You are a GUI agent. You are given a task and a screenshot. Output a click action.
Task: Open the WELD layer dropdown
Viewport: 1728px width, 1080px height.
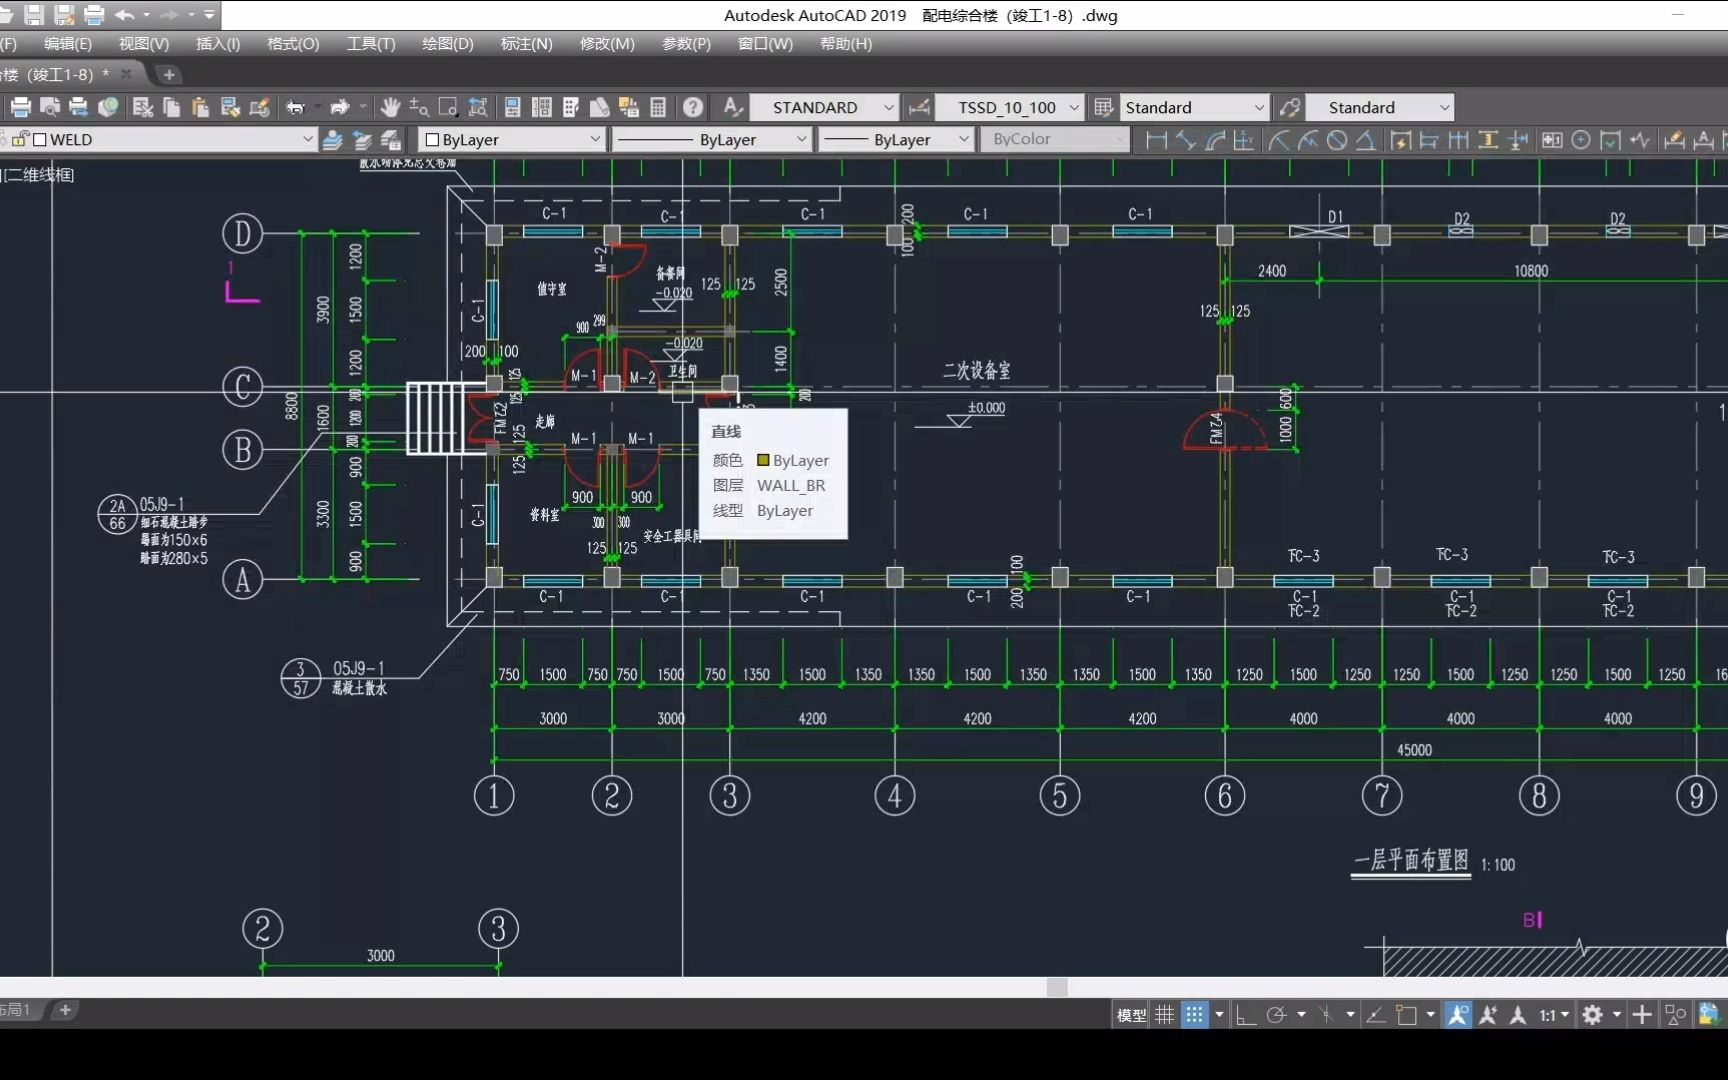307,139
